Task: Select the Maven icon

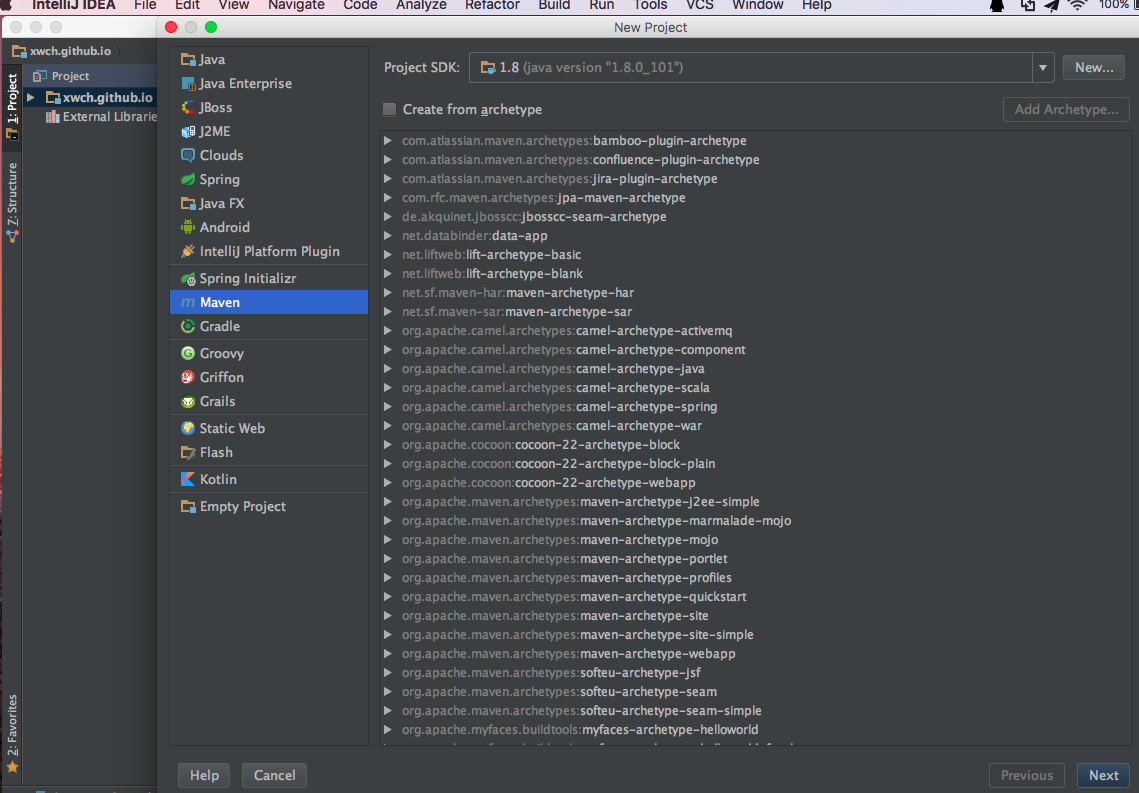Action: click(x=188, y=302)
